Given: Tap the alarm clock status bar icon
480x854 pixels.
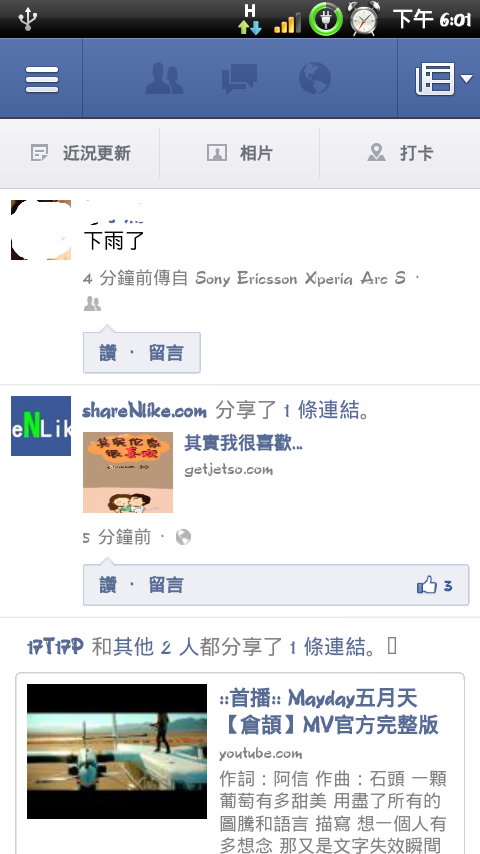Looking at the screenshot, I should pyautogui.click(x=364, y=19).
